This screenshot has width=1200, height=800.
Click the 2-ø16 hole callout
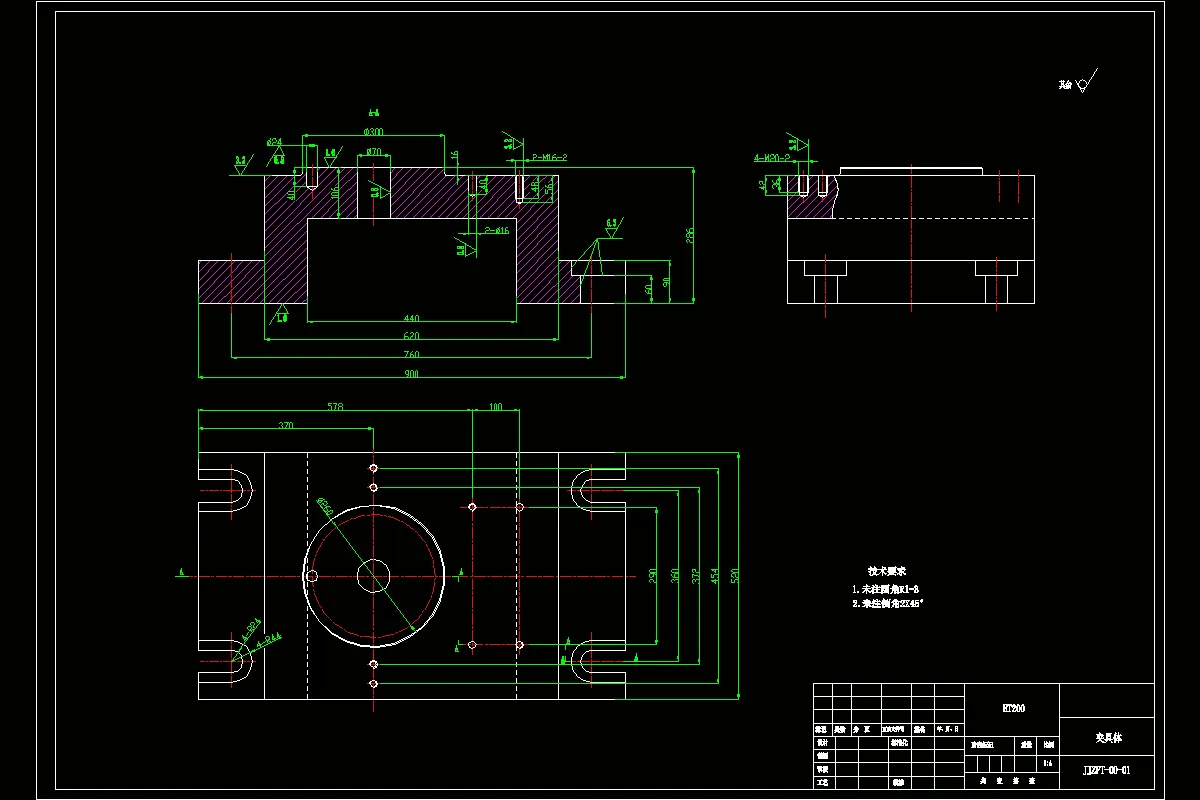[497, 230]
